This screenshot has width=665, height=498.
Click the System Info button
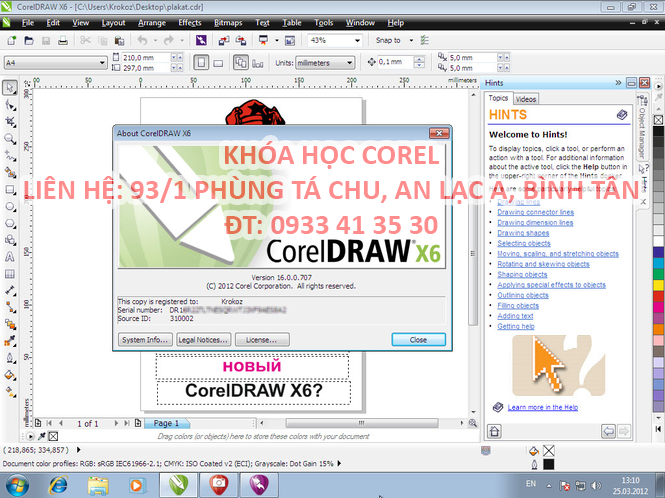click(145, 339)
